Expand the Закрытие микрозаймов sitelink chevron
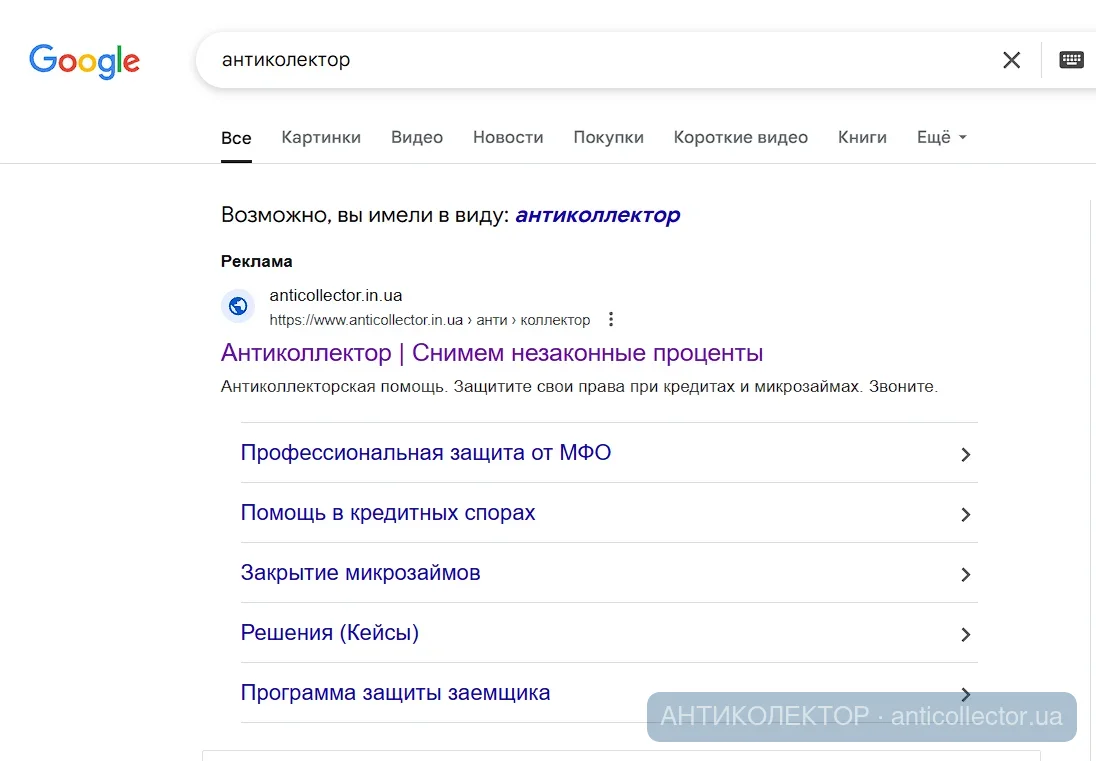 965,574
